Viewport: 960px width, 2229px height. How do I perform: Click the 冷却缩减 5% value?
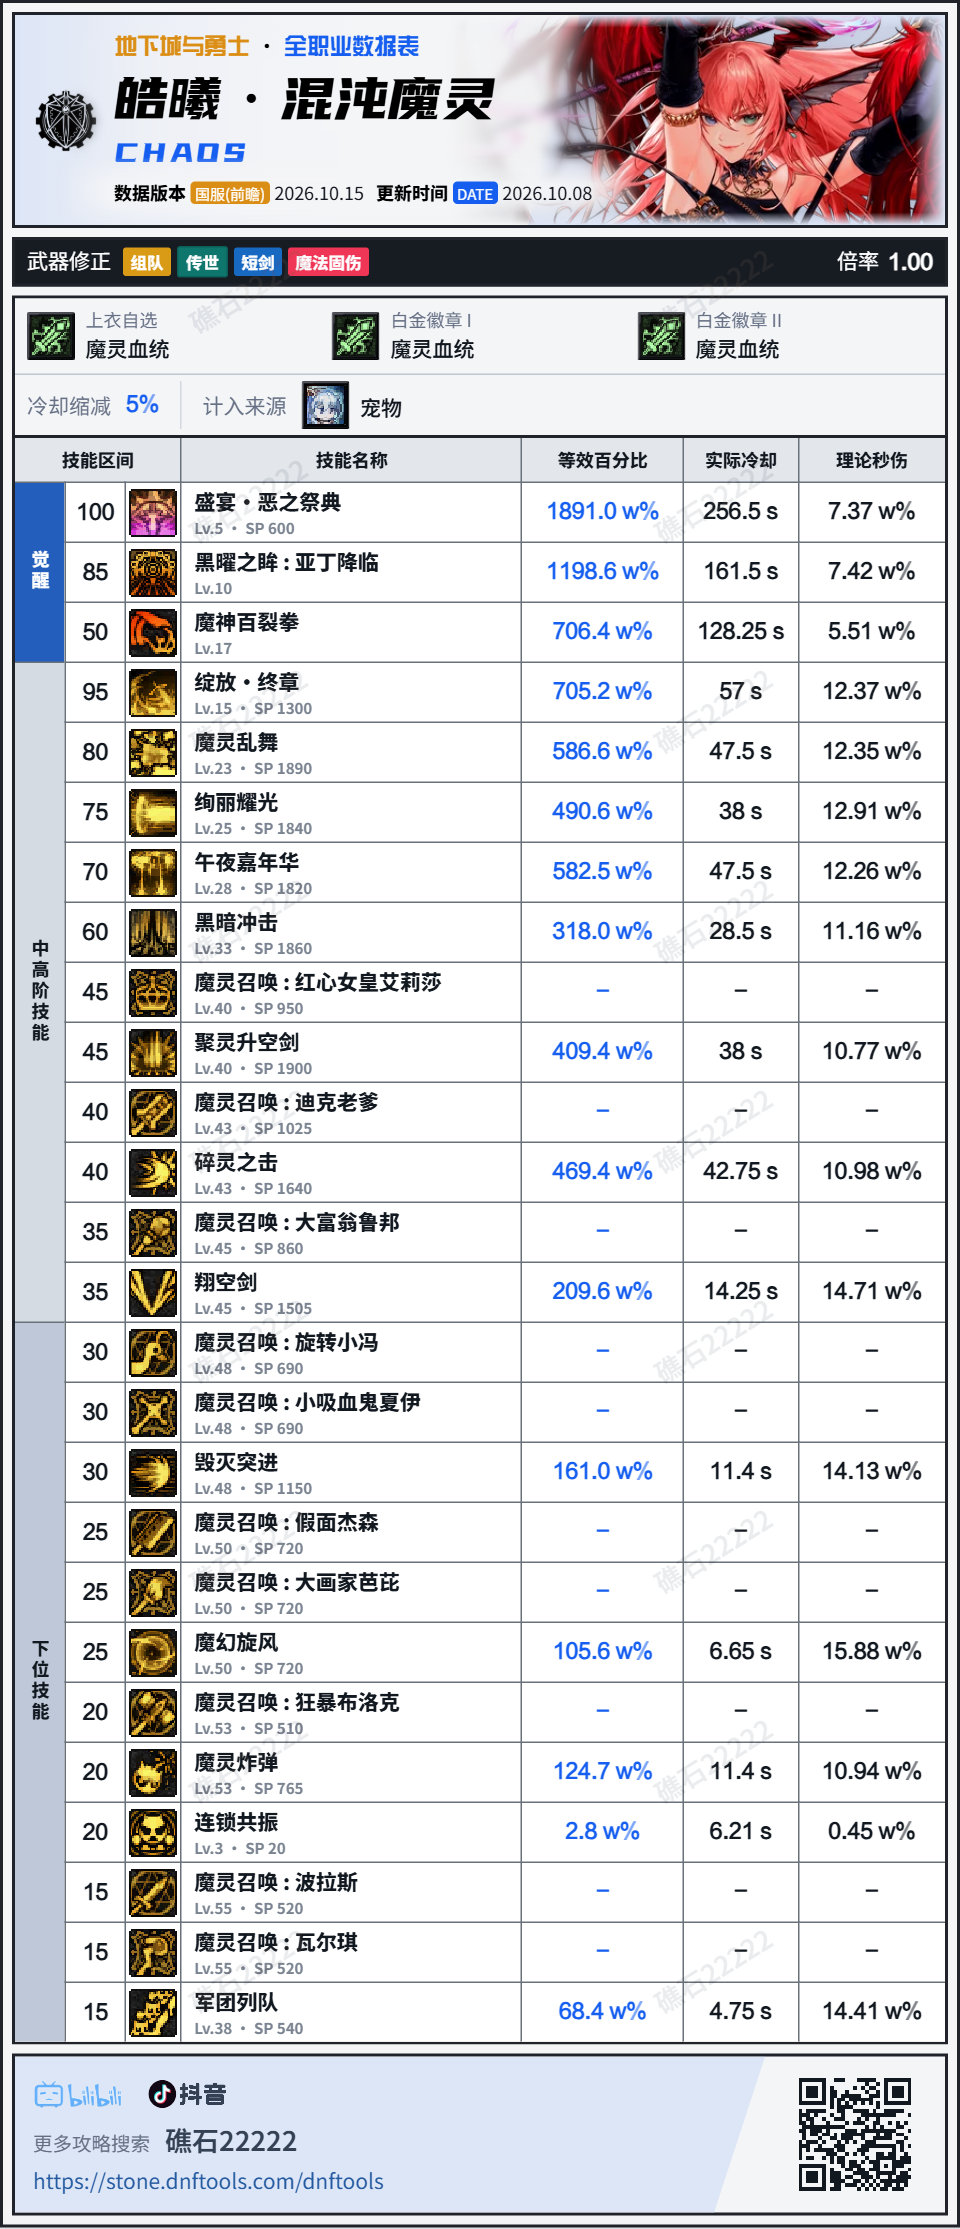tap(142, 404)
